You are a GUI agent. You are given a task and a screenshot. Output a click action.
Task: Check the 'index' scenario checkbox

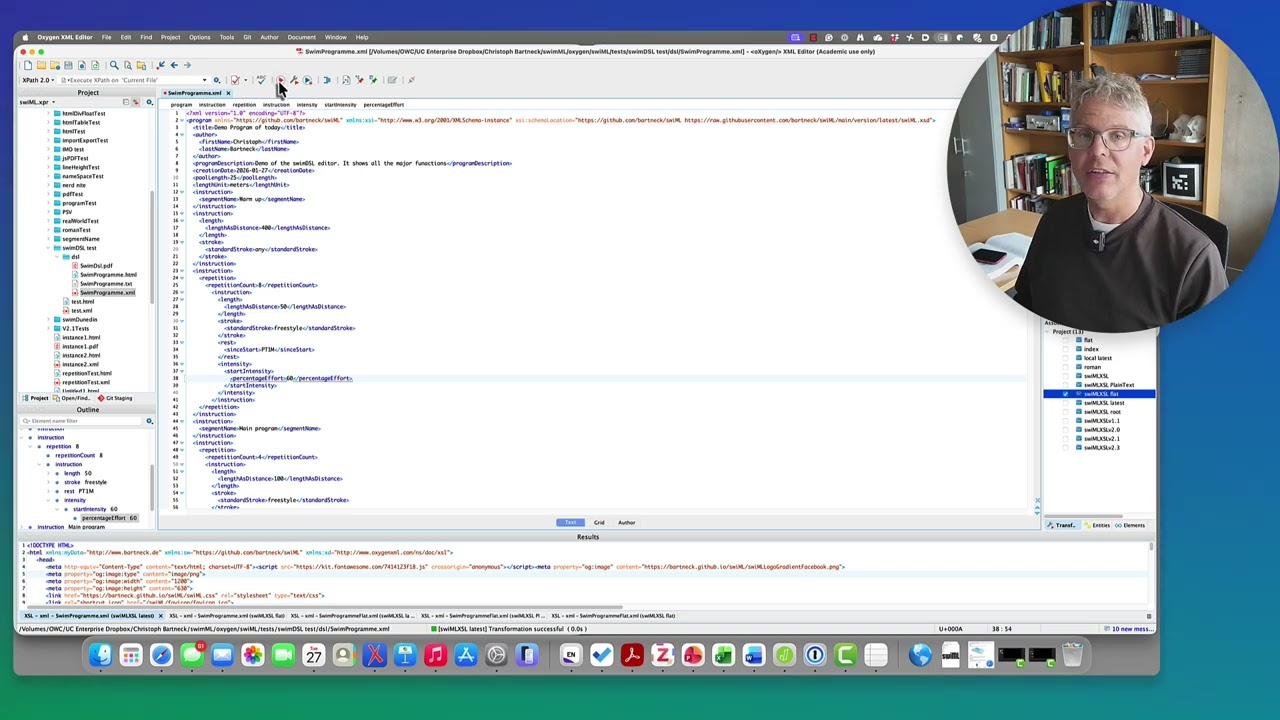[x=1065, y=349]
